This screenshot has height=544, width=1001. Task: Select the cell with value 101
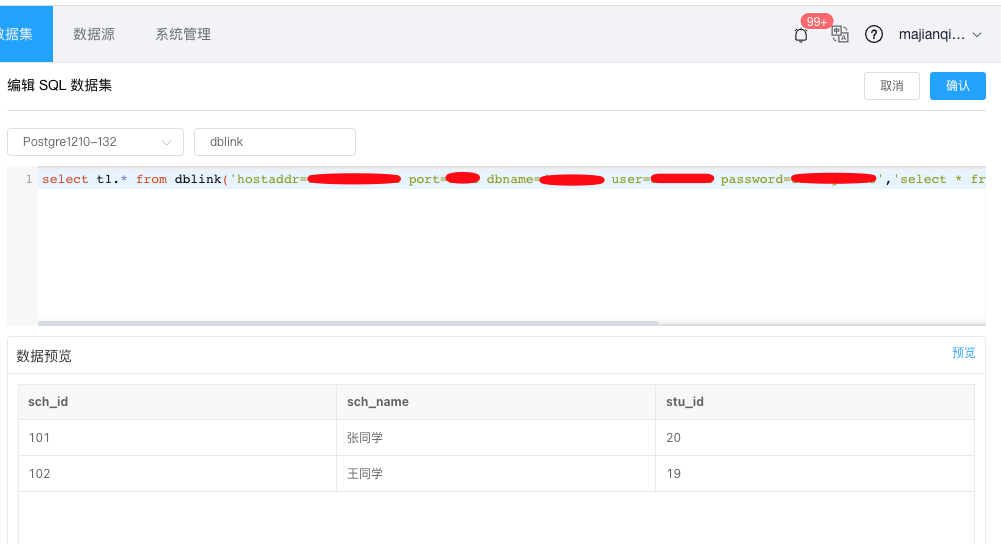pos(177,437)
